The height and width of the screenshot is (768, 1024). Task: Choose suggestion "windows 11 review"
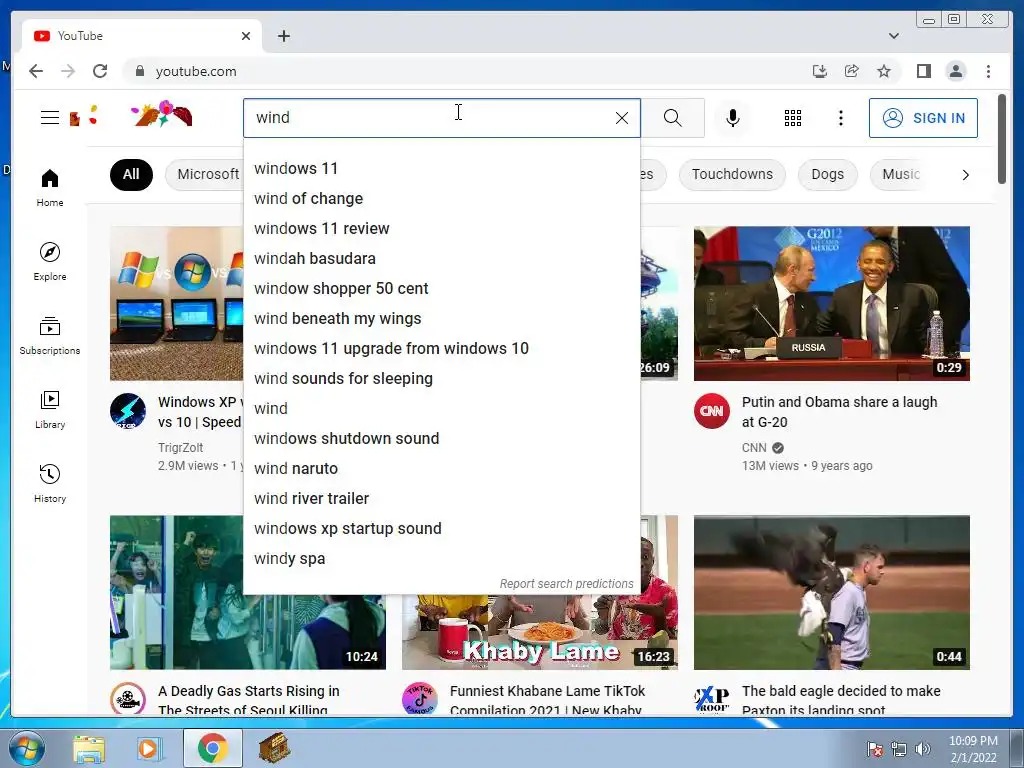click(441, 229)
